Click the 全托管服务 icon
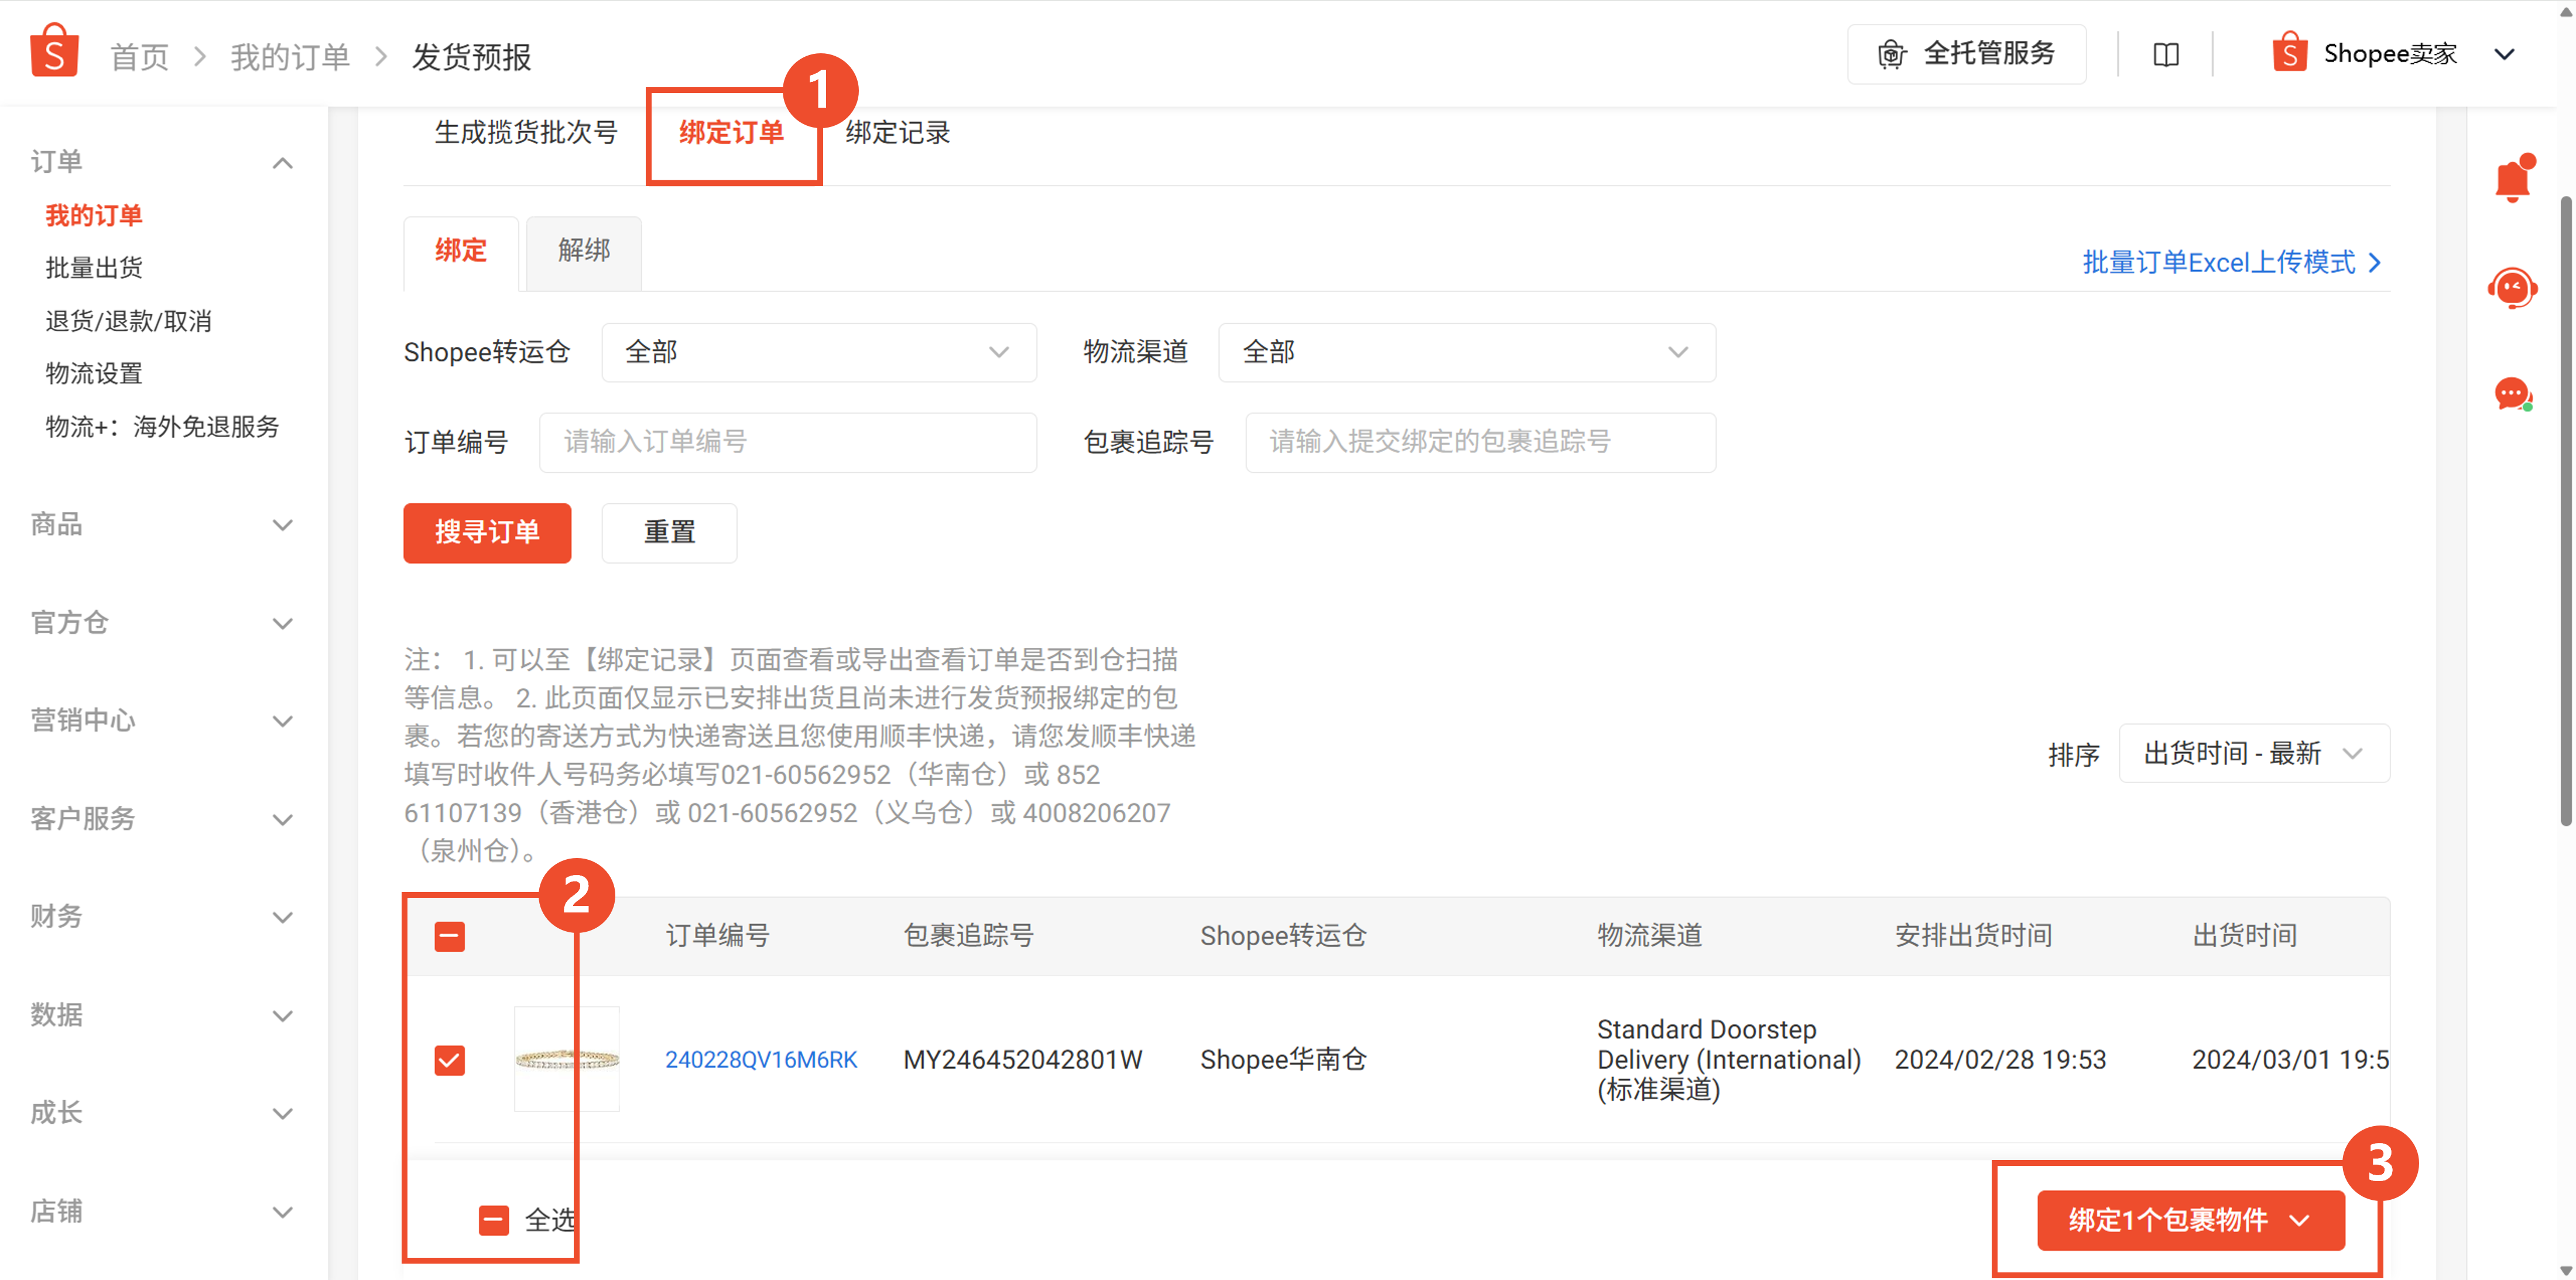This screenshot has height=1280, width=2576. [1891, 54]
